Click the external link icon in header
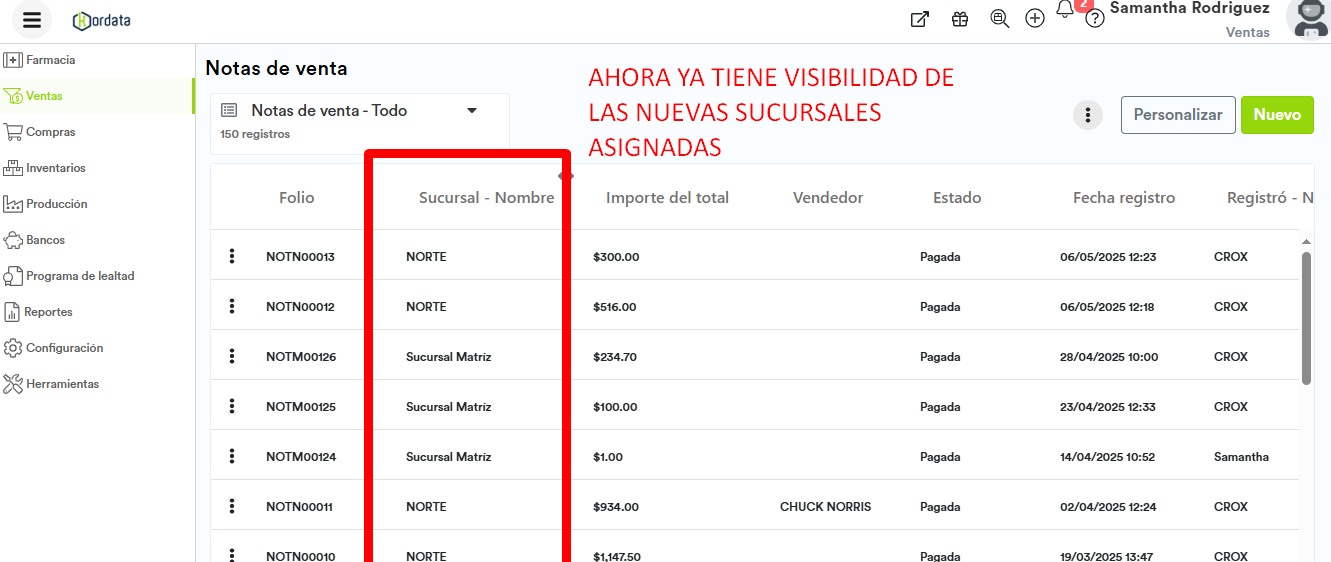 [x=919, y=19]
